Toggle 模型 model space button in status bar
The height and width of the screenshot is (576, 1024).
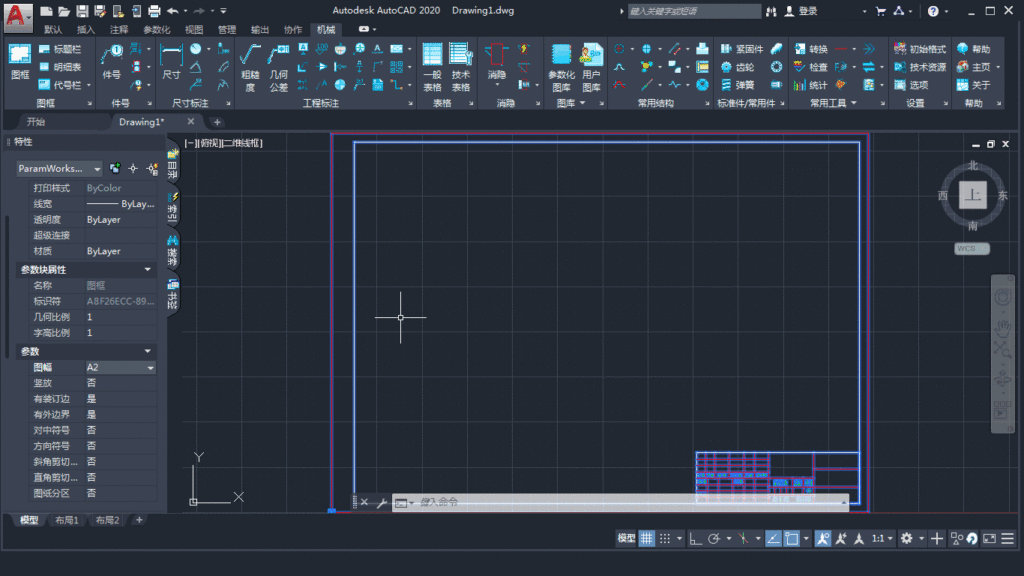pyautogui.click(x=626, y=538)
